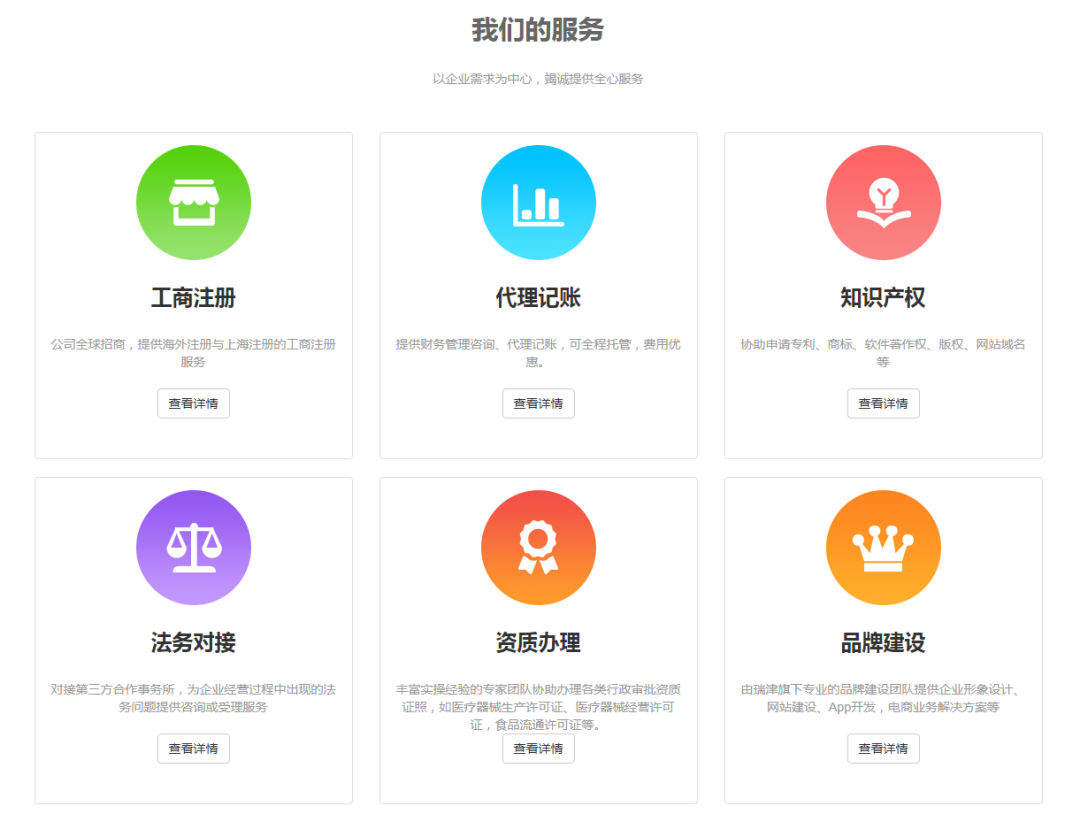This screenshot has height=814, width=1080.
Task: Select the red lightbulb icon for 知识产权
Action: pyautogui.click(x=883, y=202)
